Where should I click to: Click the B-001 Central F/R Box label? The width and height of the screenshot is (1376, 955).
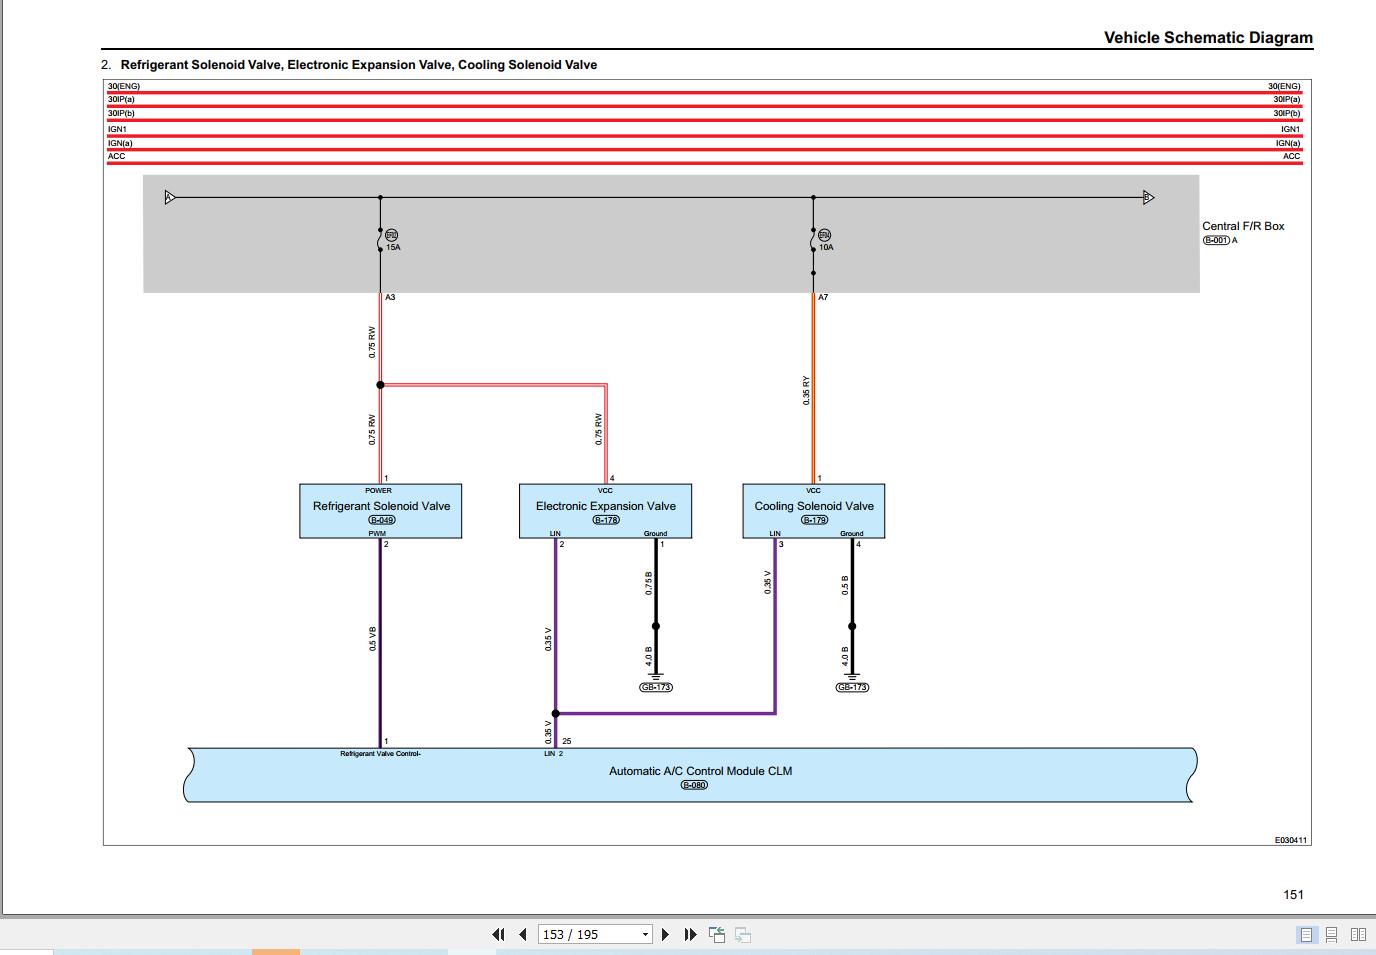point(1216,240)
